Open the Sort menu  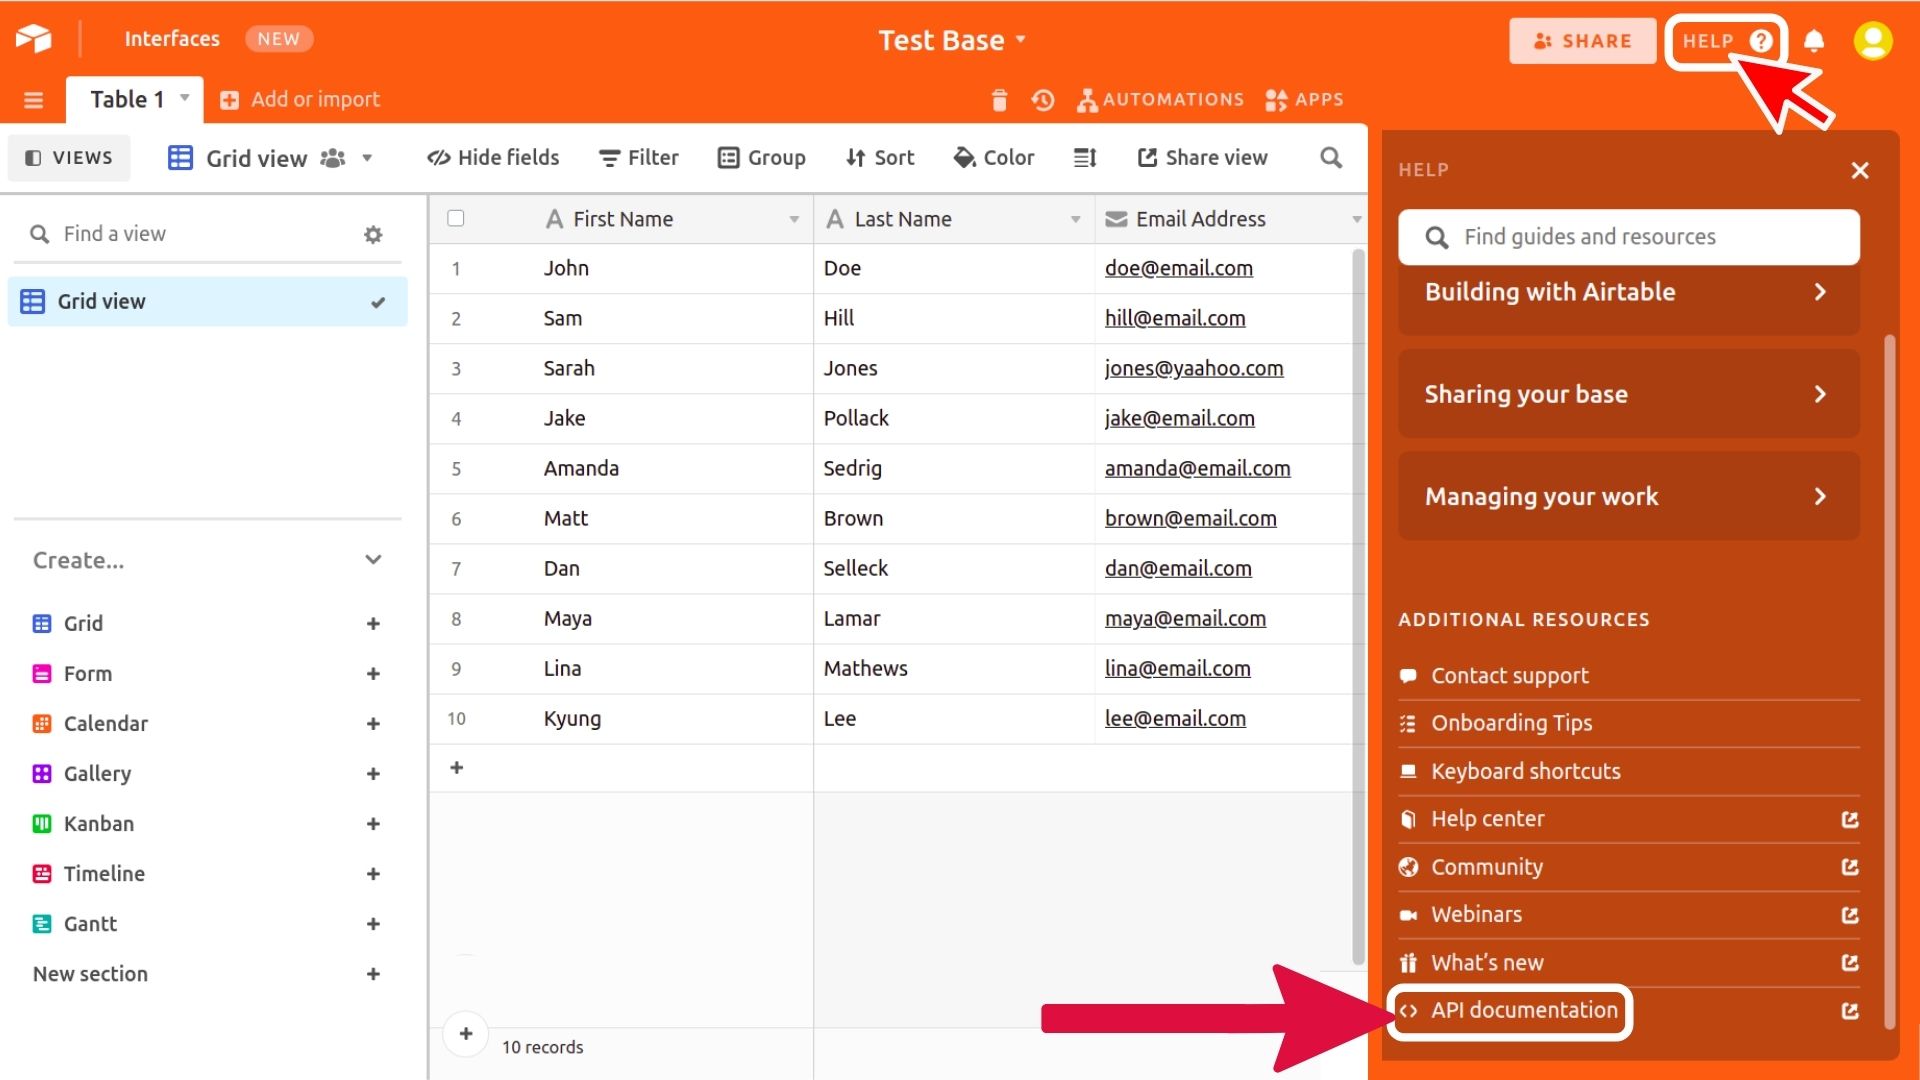click(880, 158)
